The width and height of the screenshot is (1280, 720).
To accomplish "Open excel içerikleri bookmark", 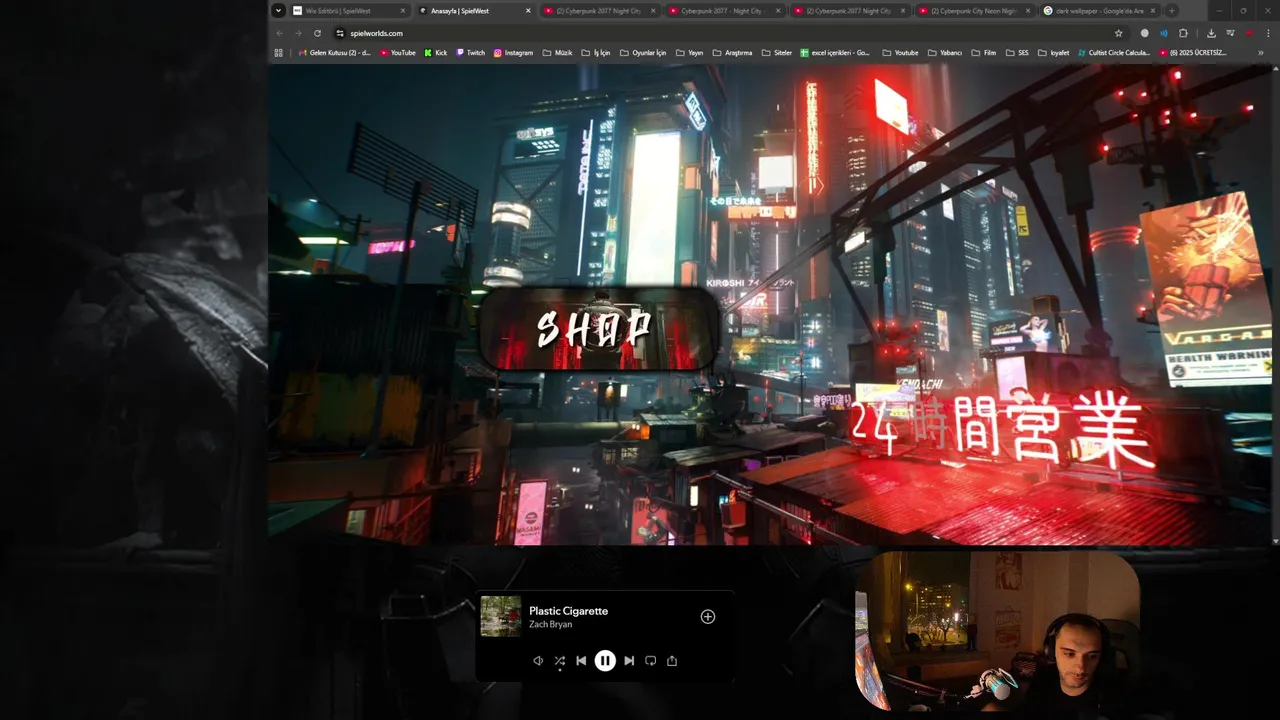I will point(835,53).
